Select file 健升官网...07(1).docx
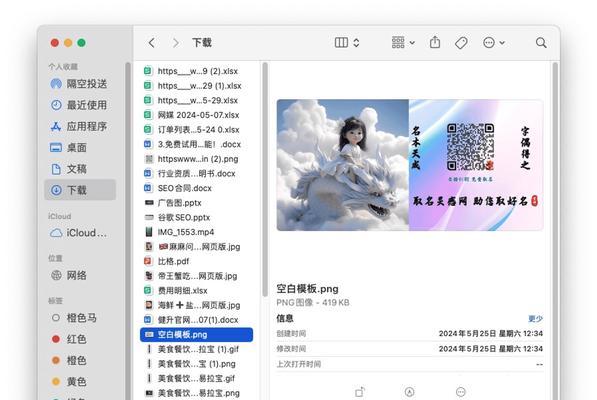The height and width of the screenshot is (400, 597). [196, 320]
